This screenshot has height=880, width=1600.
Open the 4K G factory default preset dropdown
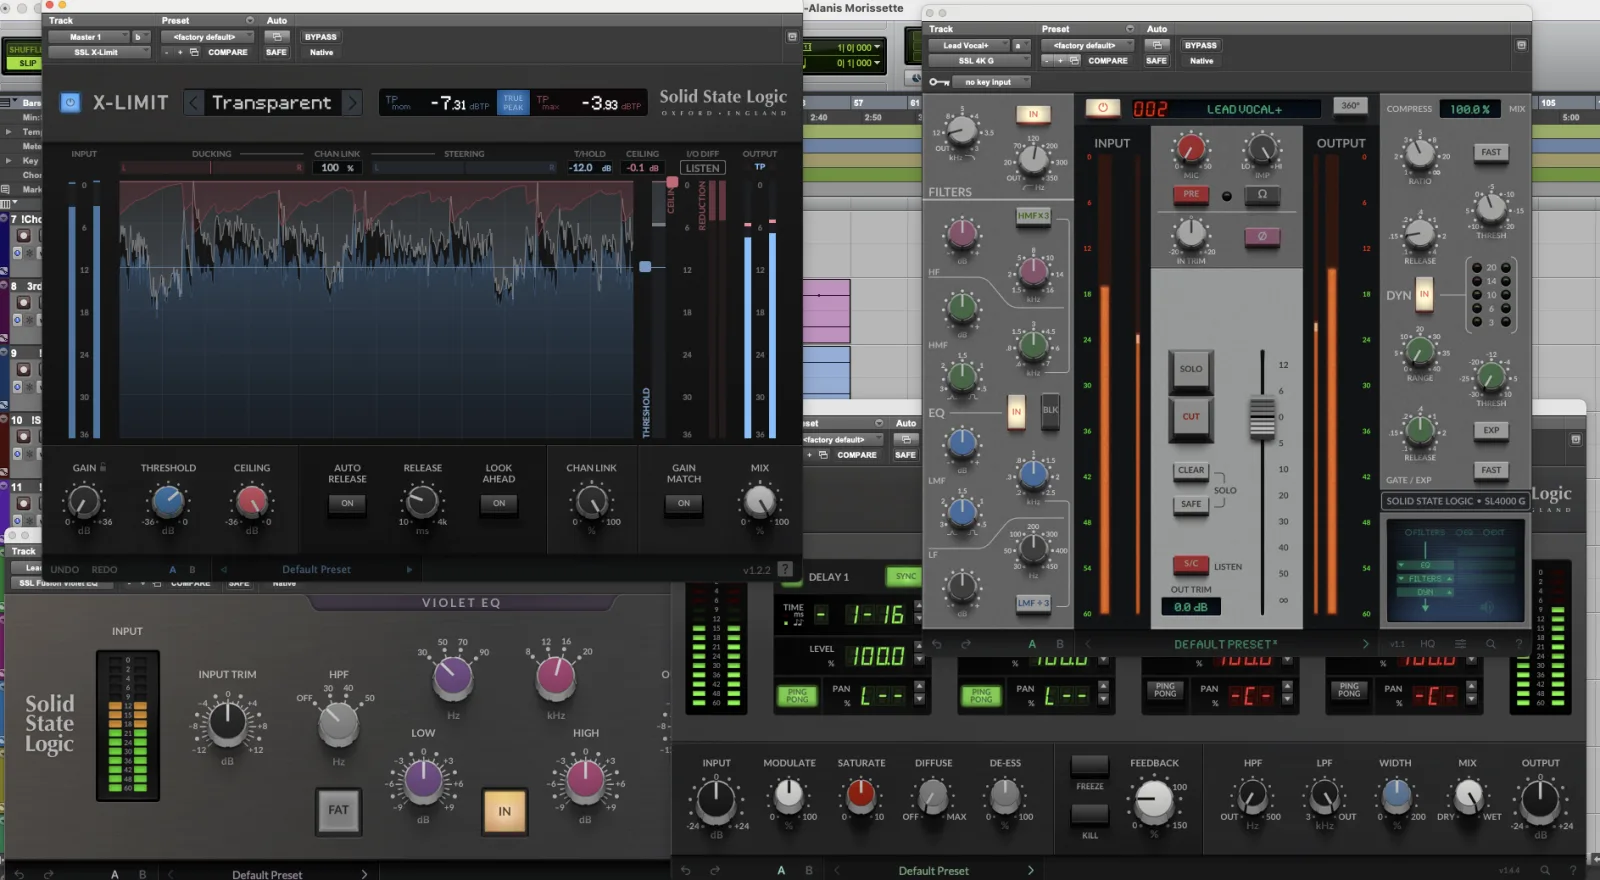pos(1088,45)
